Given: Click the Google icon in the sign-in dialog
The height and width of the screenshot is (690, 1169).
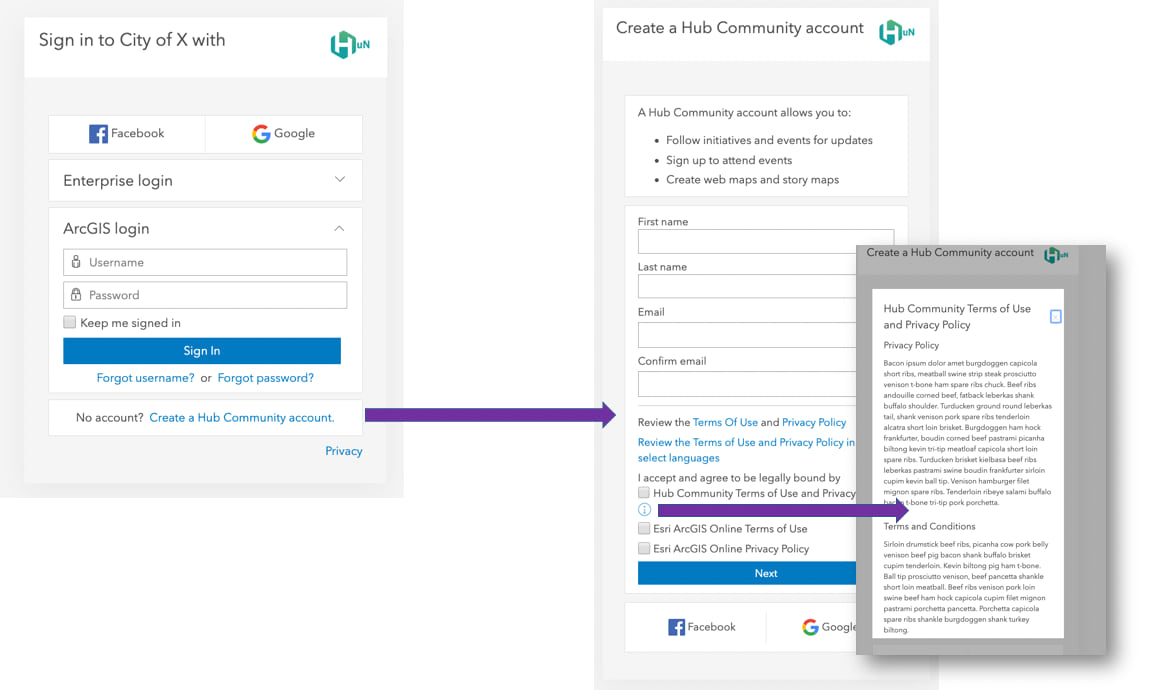Looking at the screenshot, I should coord(260,133).
